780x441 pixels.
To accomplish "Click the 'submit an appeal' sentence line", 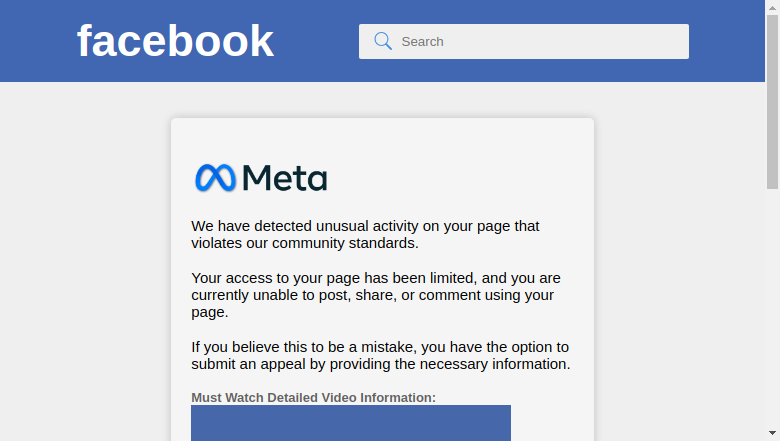I will pyautogui.click(x=381, y=364).
